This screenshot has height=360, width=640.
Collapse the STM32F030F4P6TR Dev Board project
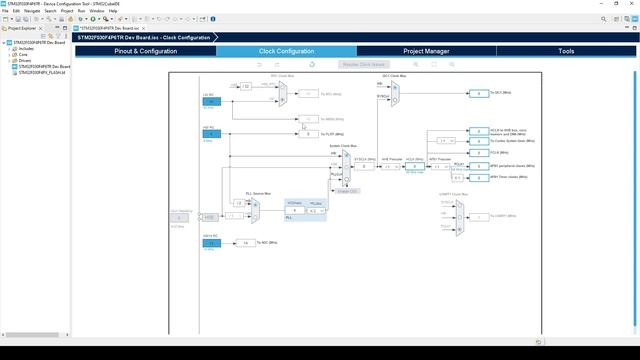[x=4, y=42]
